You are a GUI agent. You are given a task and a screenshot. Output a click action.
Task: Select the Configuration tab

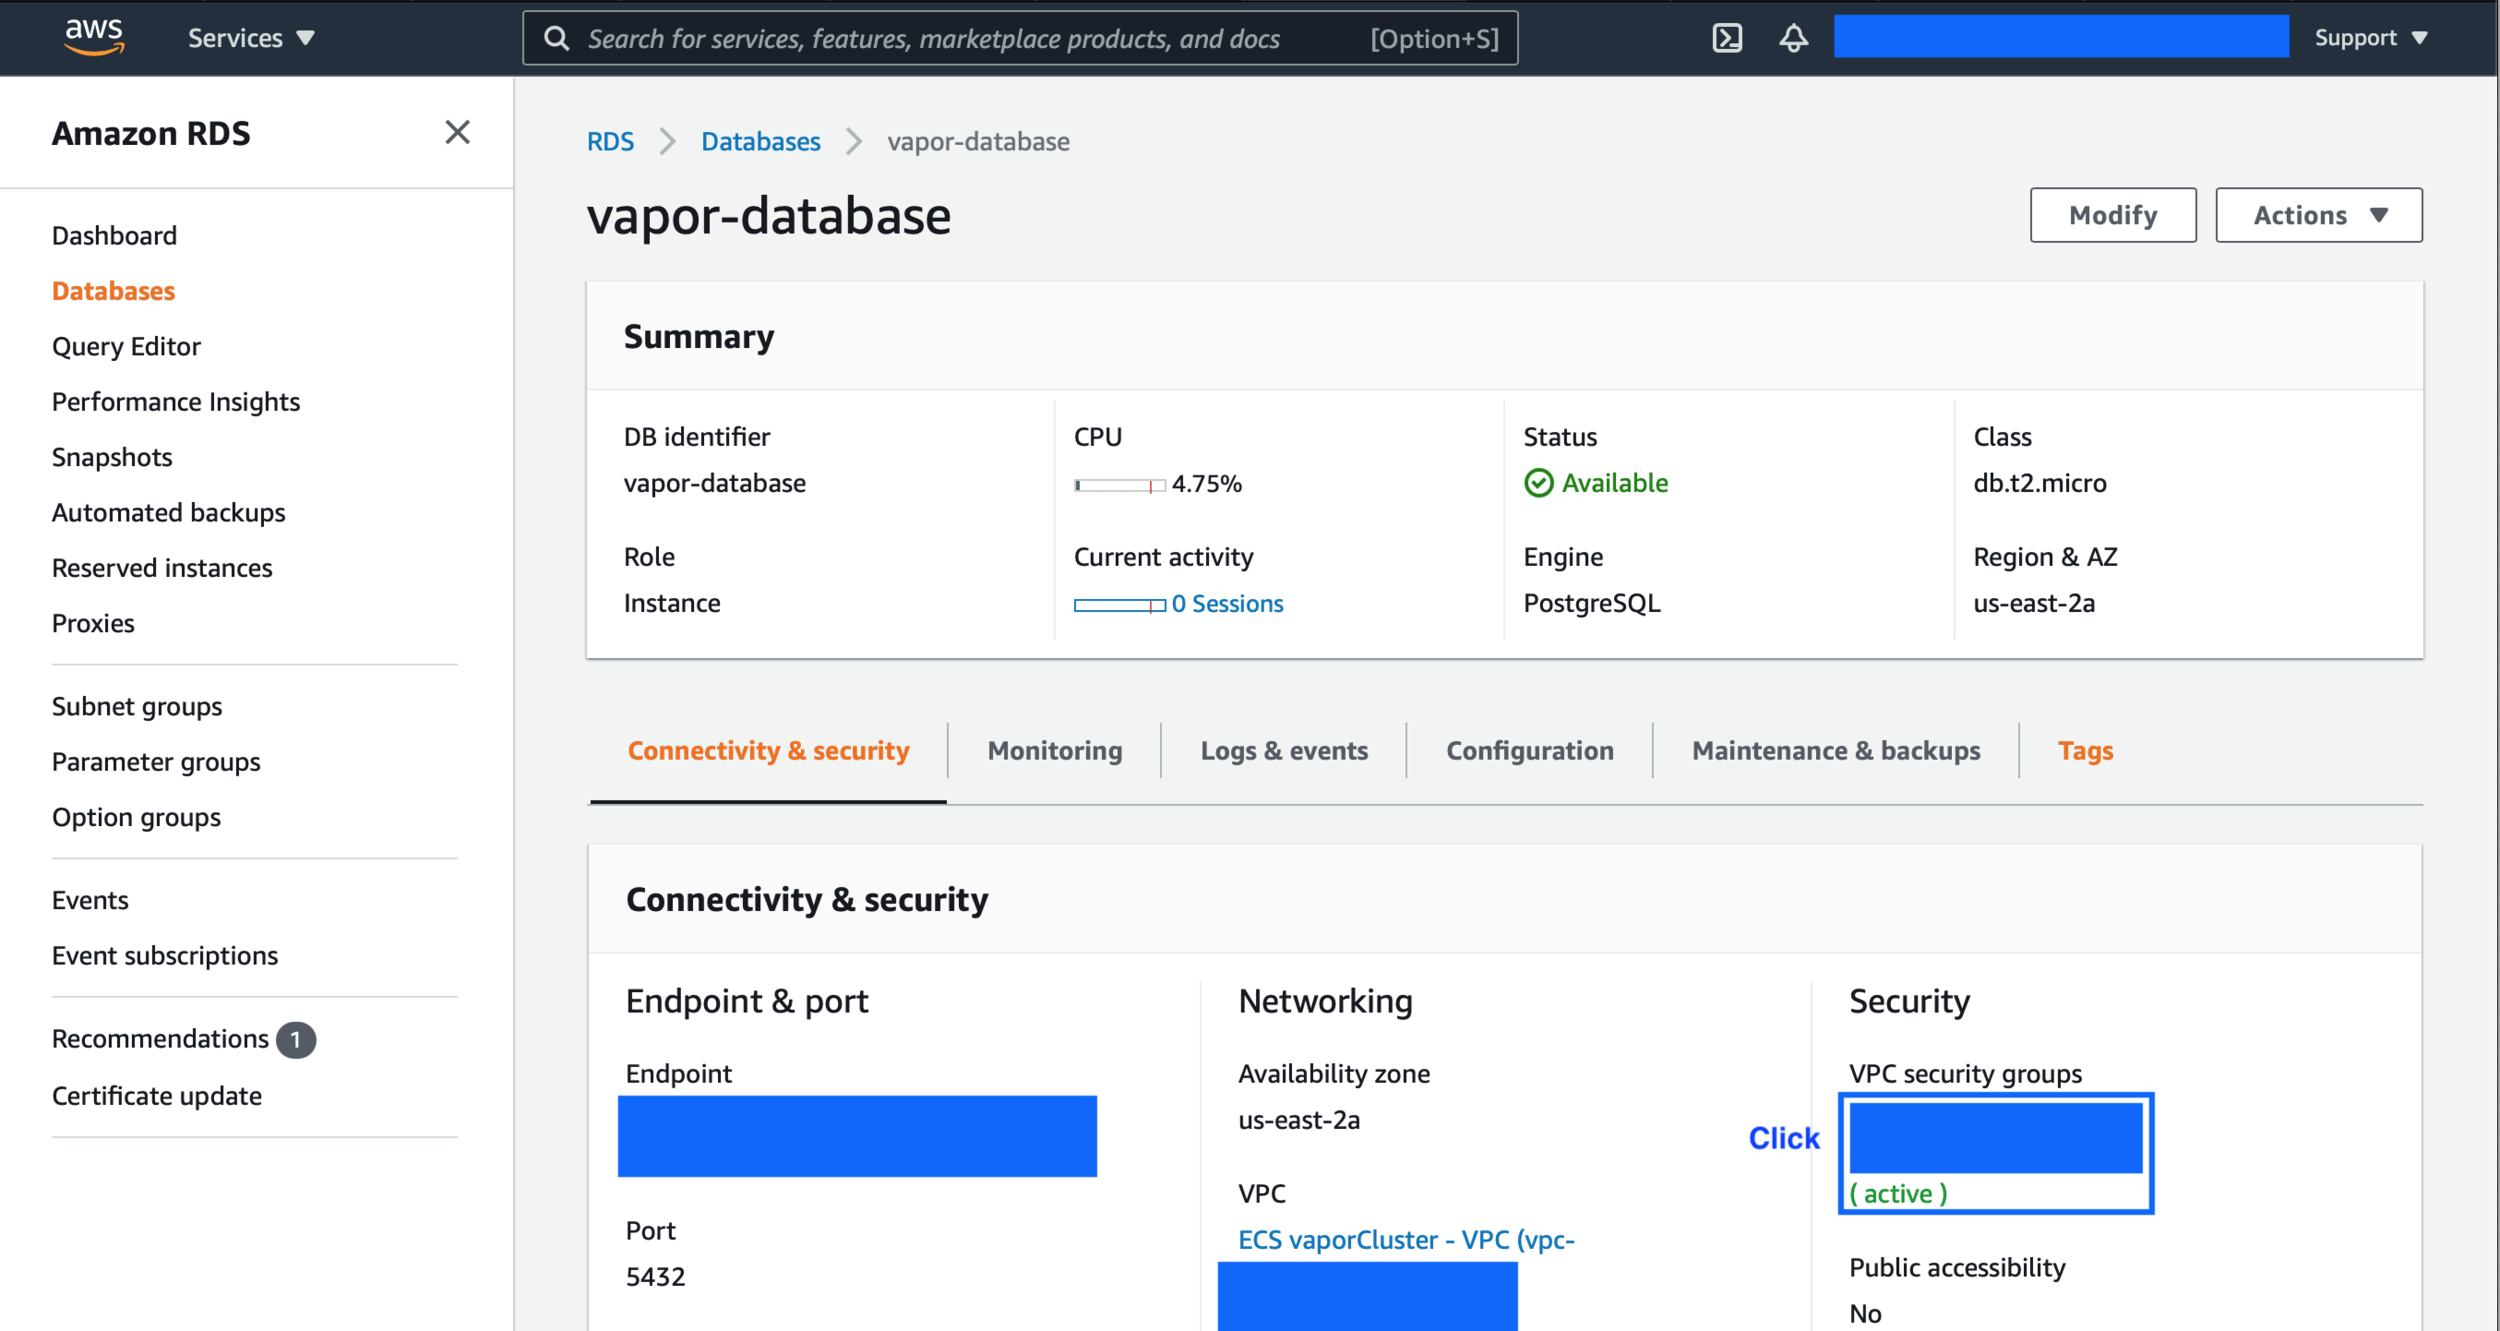coord(1529,750)
